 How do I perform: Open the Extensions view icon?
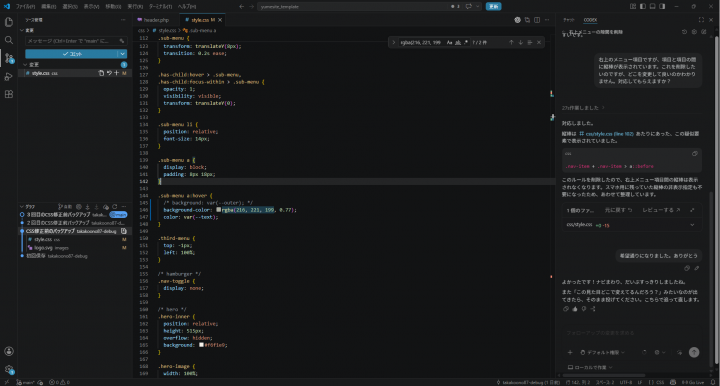(9, 94)
